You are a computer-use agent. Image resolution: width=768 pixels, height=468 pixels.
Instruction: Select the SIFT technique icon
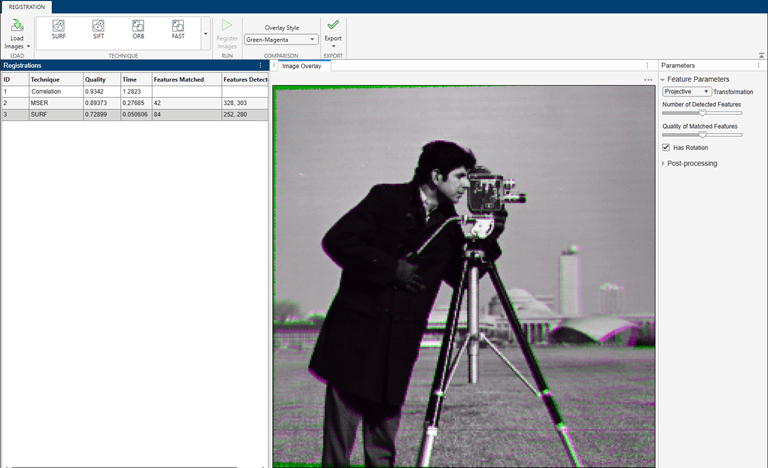(x=98, y=29)
